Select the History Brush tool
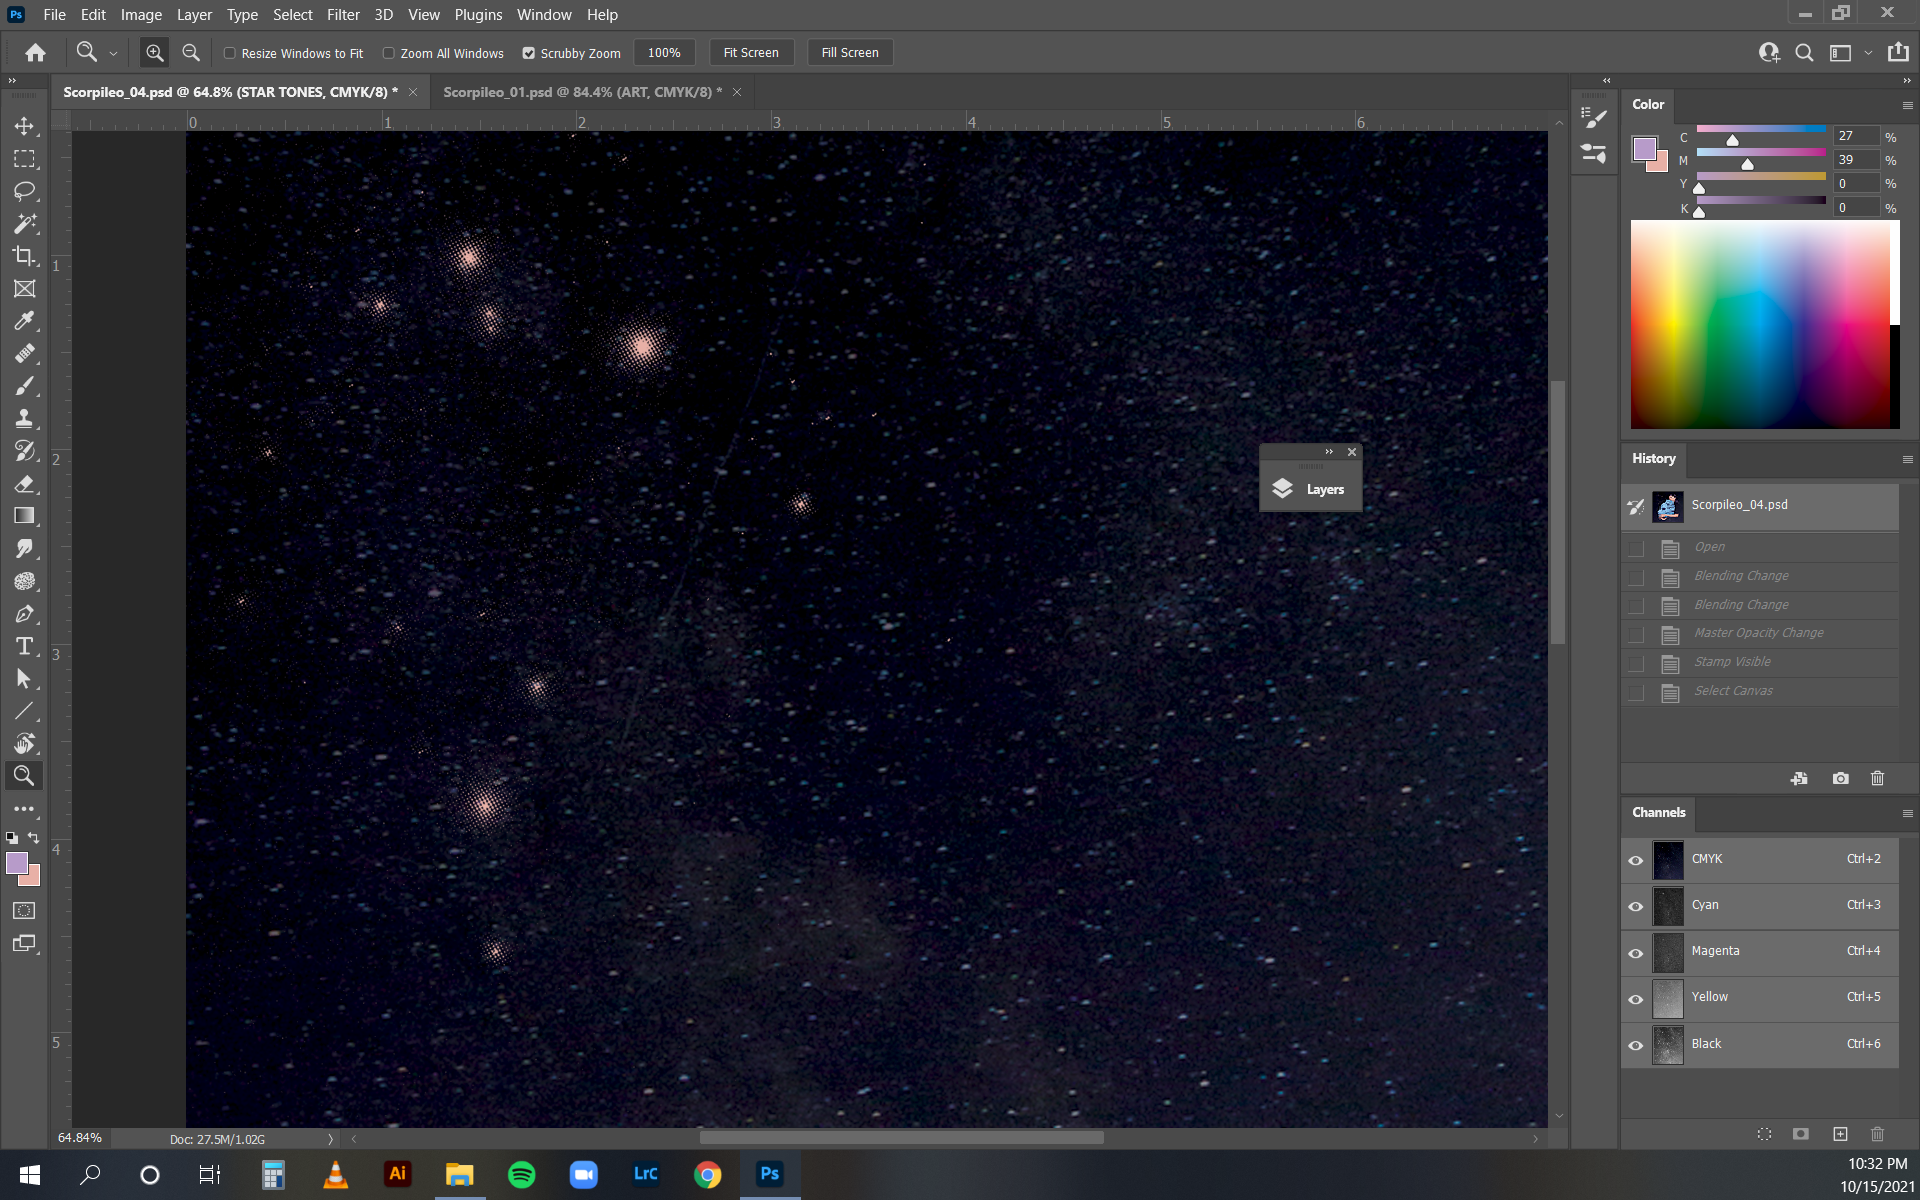 pyautogui.click(x=24, y=451)
